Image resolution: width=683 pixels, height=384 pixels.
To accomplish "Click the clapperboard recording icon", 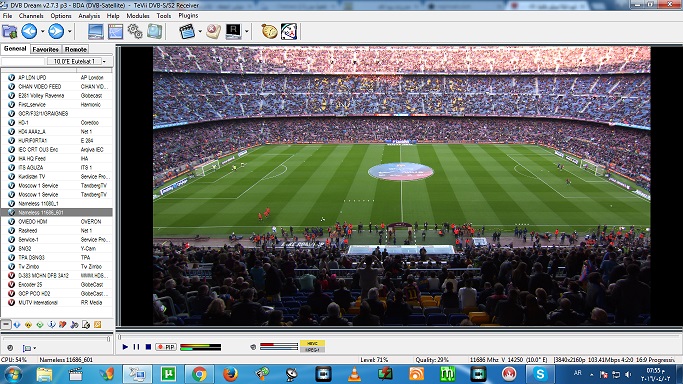I will tap(187, 31).
